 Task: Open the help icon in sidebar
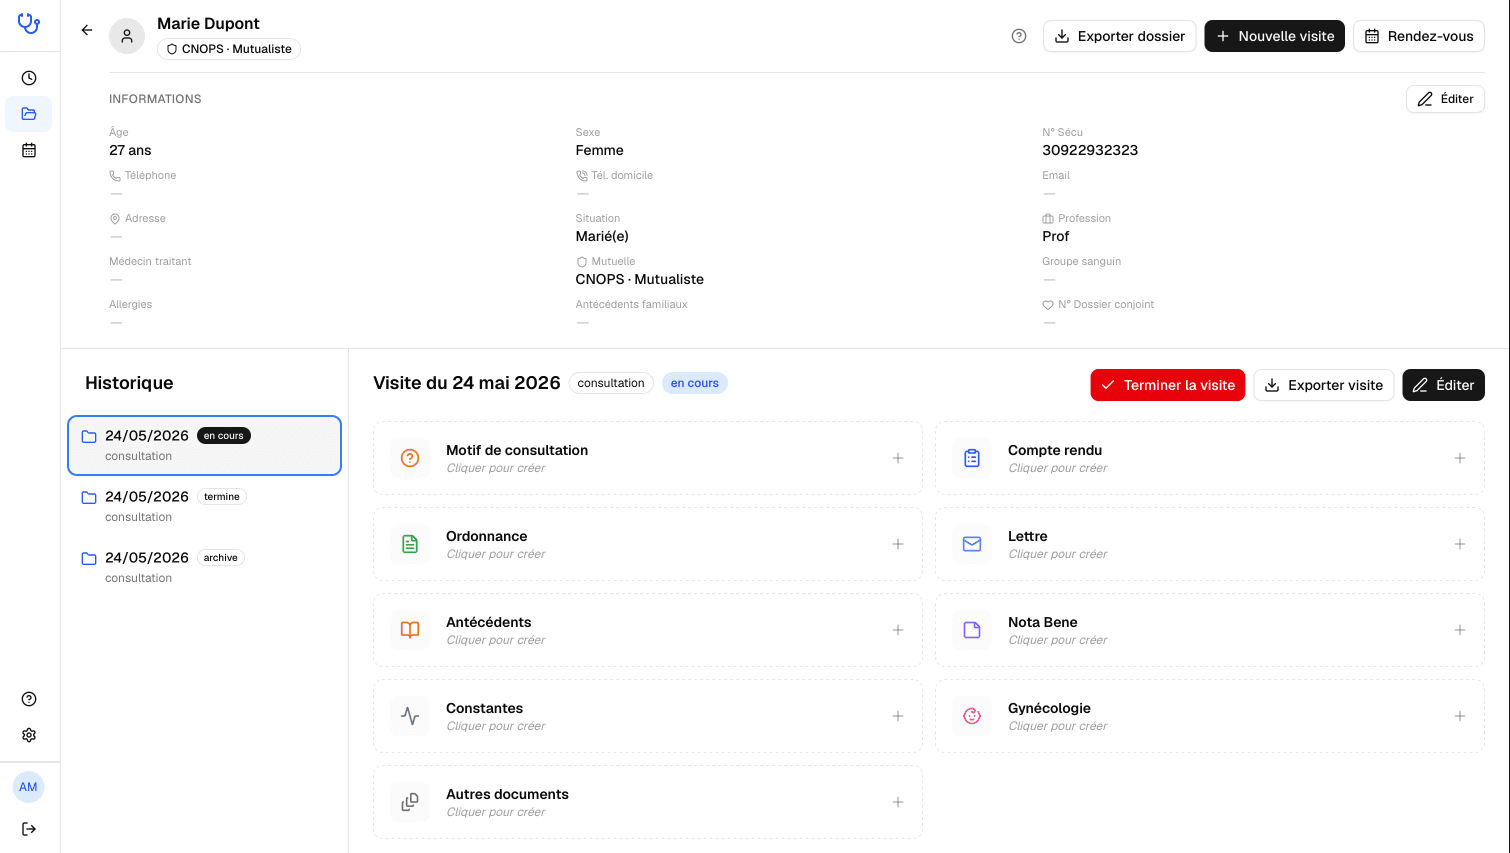pyautogui.click(x=29, y=699)
